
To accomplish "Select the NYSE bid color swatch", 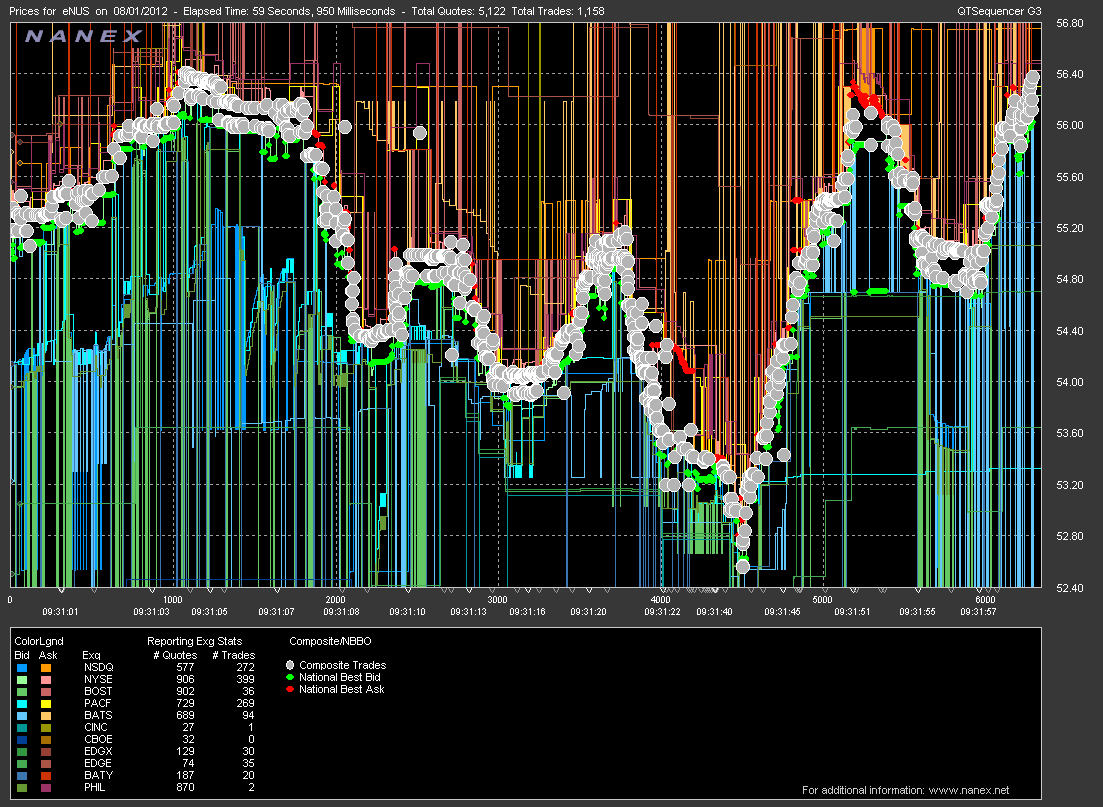I will [x=23, y=680].
